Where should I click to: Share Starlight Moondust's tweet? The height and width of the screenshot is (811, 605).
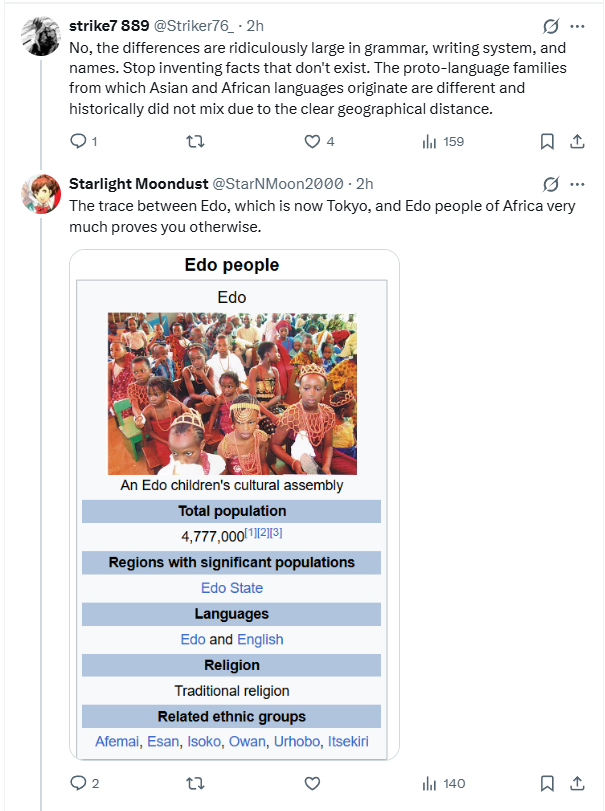[x=577, y=784]
